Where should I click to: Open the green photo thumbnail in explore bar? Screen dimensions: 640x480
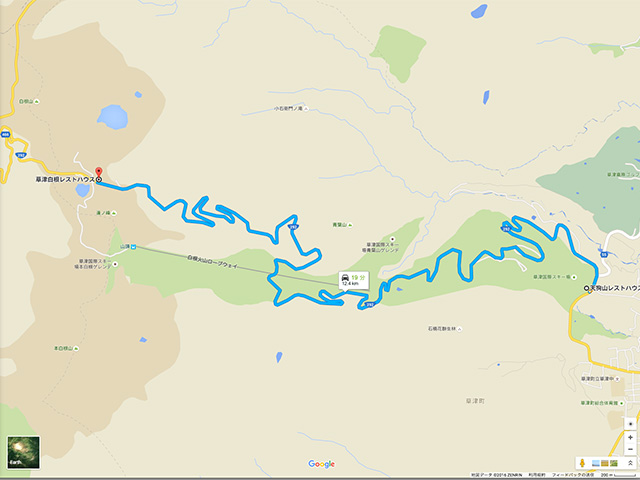[614, 463]
